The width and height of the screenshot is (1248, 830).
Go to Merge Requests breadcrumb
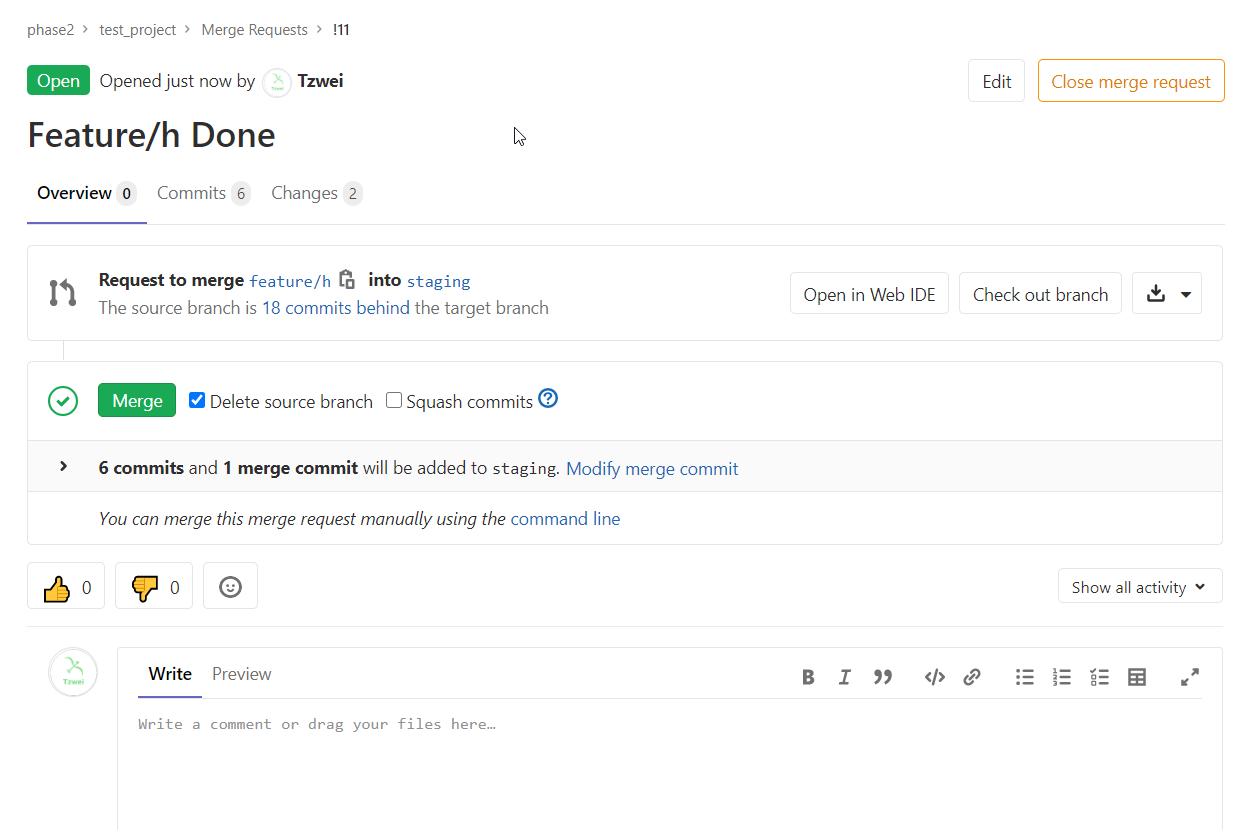255,30
